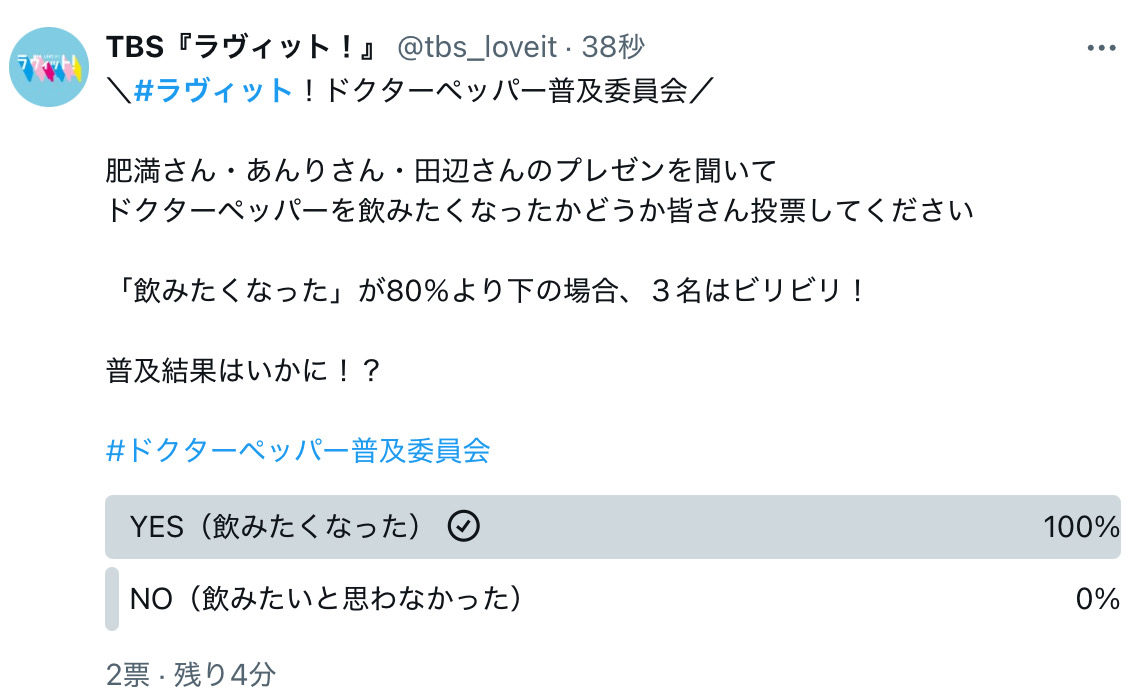The image size is (1131, 692).
Task: Click the 普及結果はいかに！？ line
Action: (244, 371)
